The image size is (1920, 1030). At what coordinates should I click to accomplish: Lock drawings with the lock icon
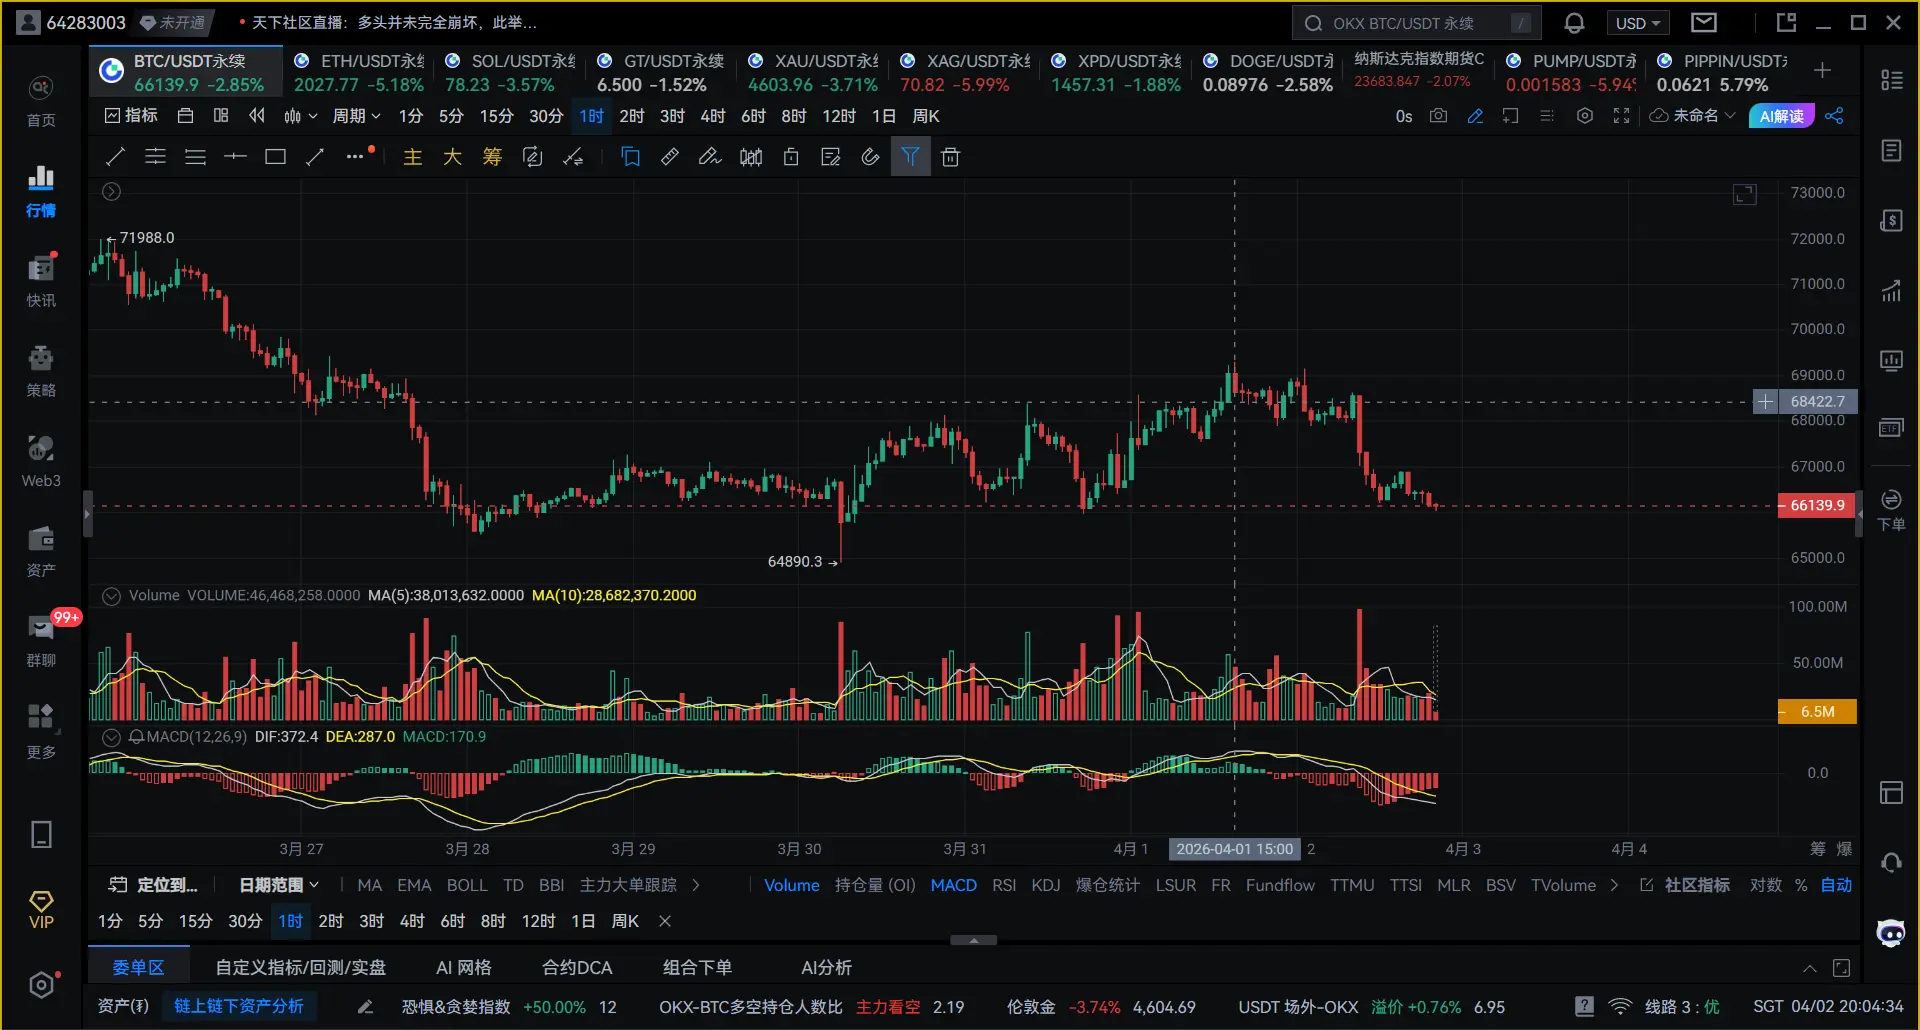tap(790, 157)
